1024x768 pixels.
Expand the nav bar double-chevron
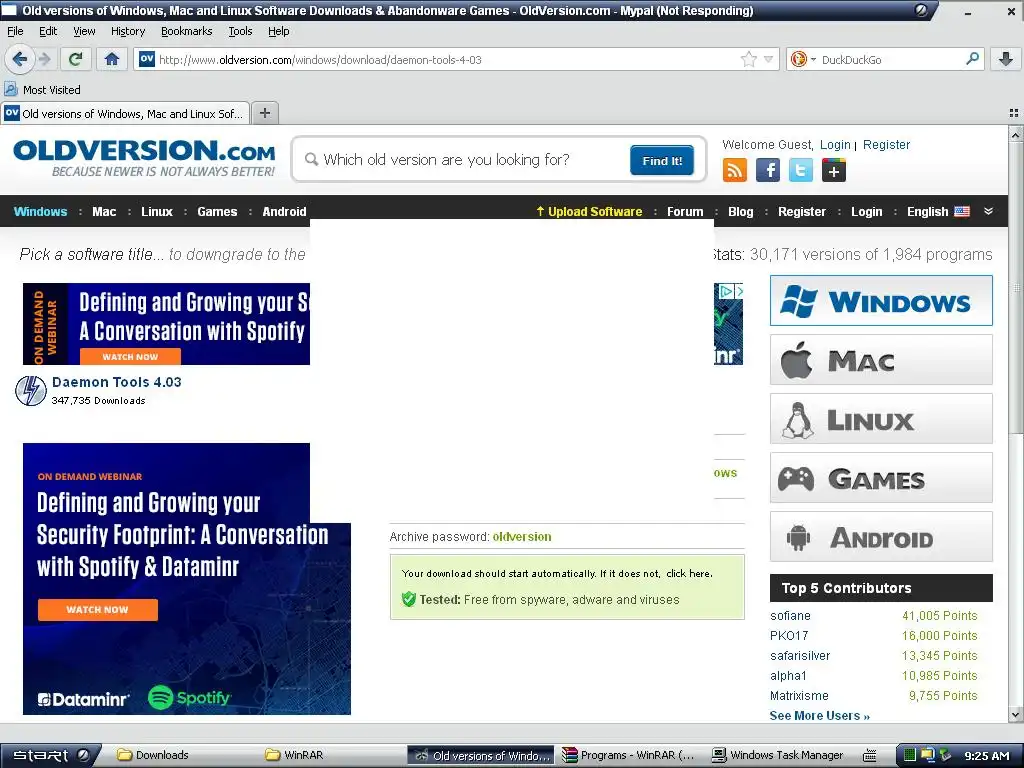point(988,211)
